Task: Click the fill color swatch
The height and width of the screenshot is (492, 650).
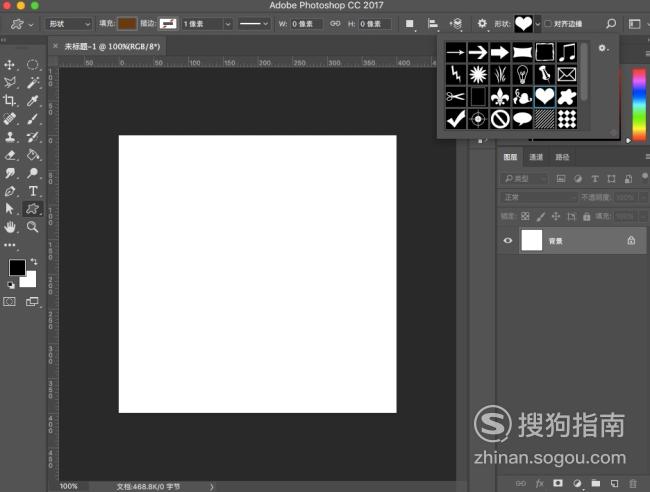Action: (x=127, y=24)
